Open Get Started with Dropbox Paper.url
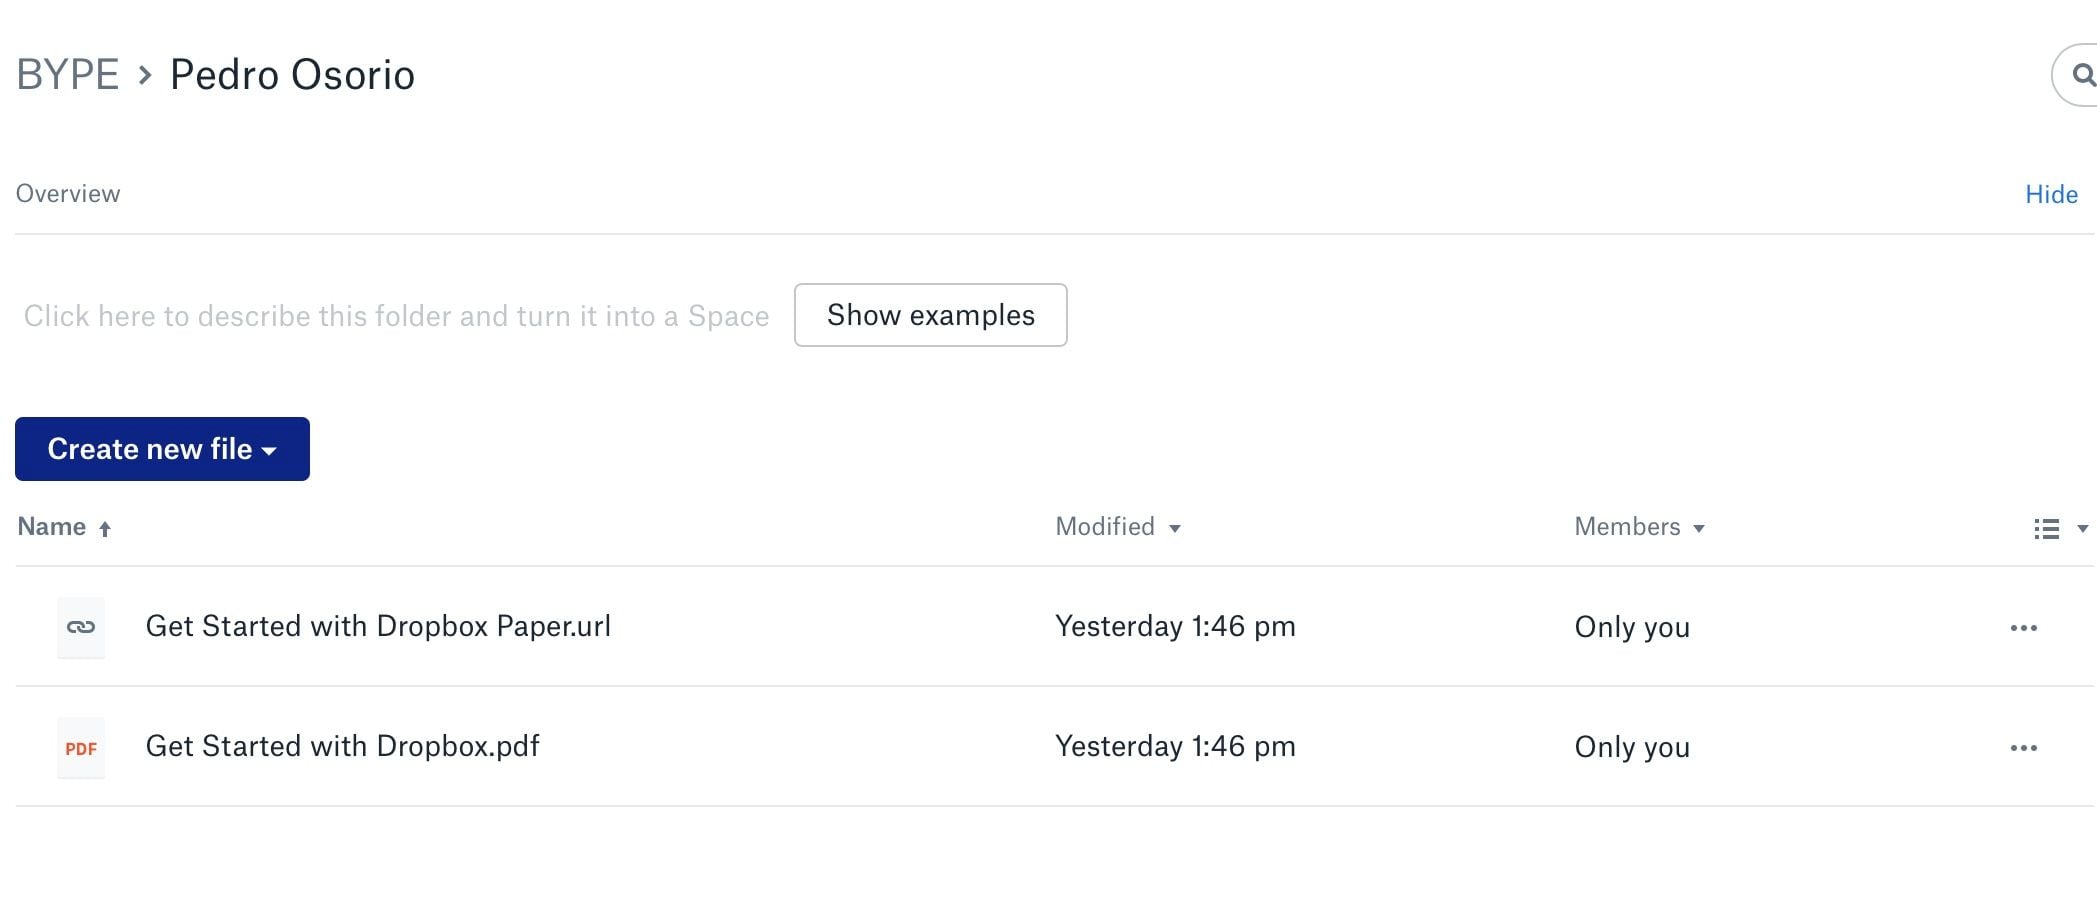The height and width of the screenshot is (913, 2097). pos(378,627)
